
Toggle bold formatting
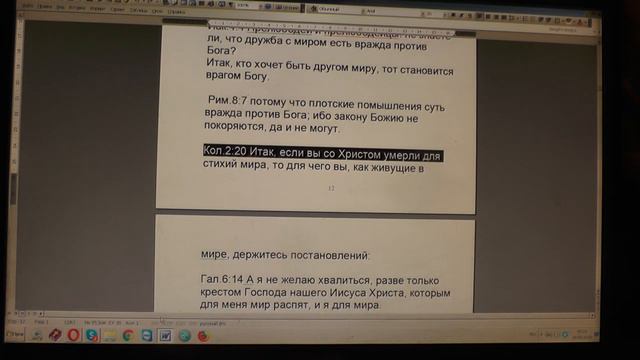pyautogui.click(x=453, y=15)
